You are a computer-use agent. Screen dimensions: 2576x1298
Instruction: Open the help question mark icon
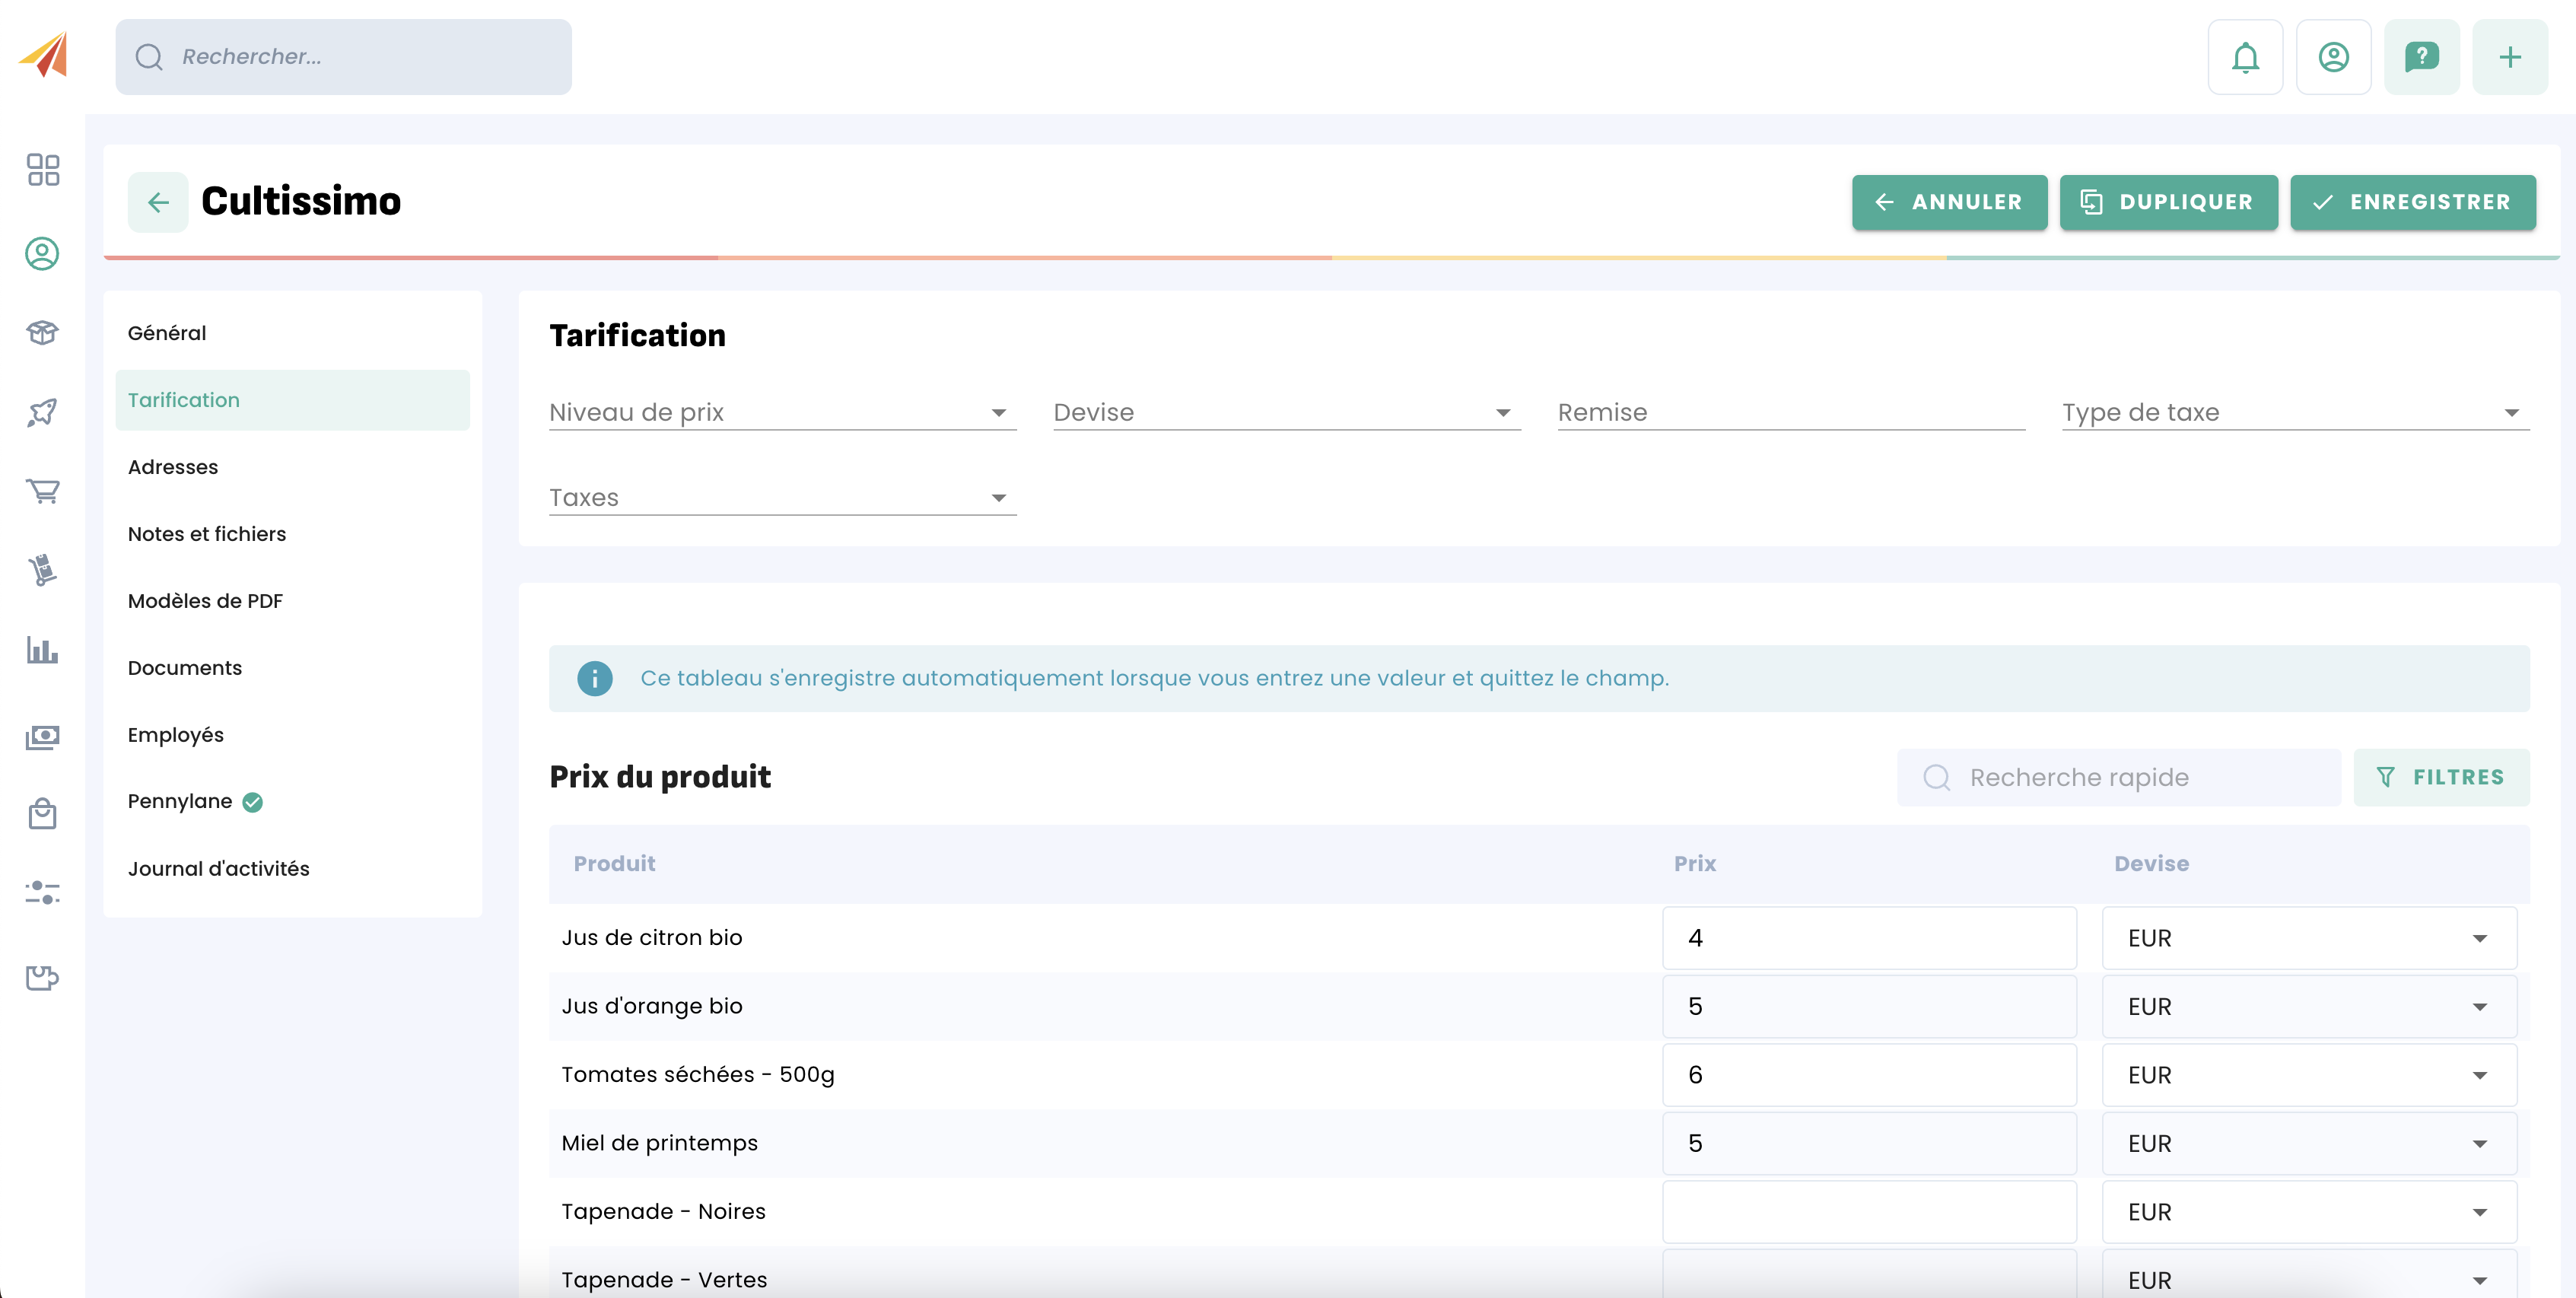pyautogui.click(x=2421, y=57)
